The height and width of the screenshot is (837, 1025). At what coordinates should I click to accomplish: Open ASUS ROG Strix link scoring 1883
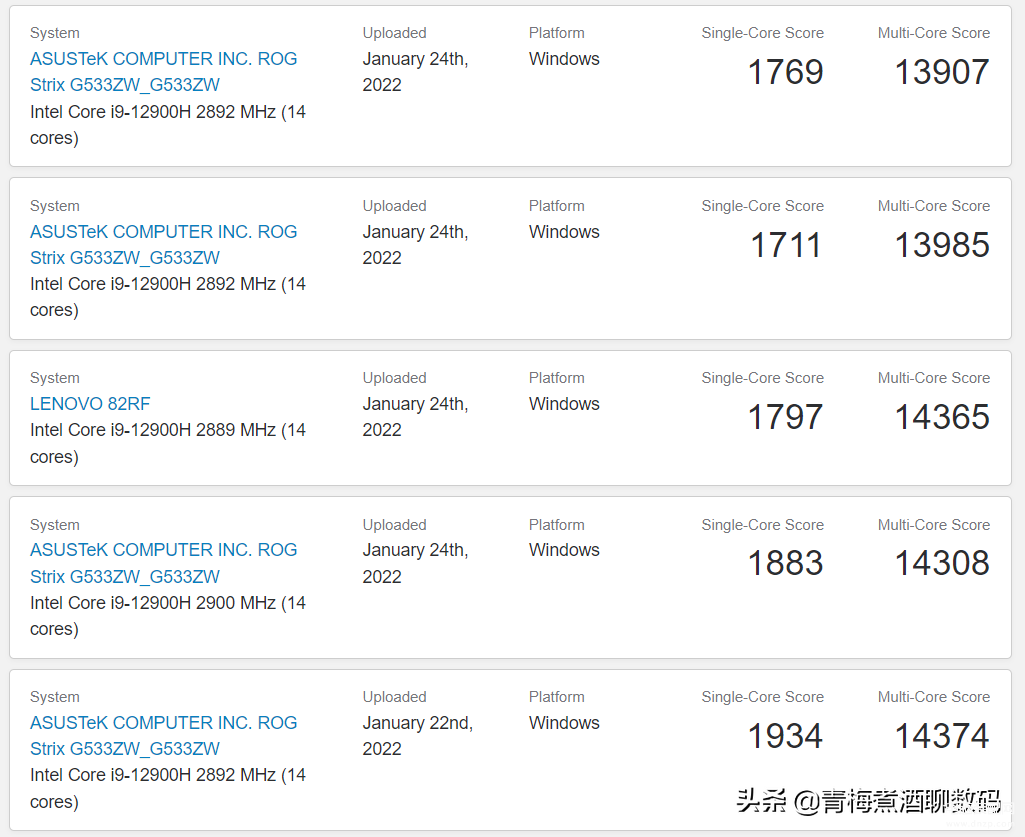click(163, 563)
